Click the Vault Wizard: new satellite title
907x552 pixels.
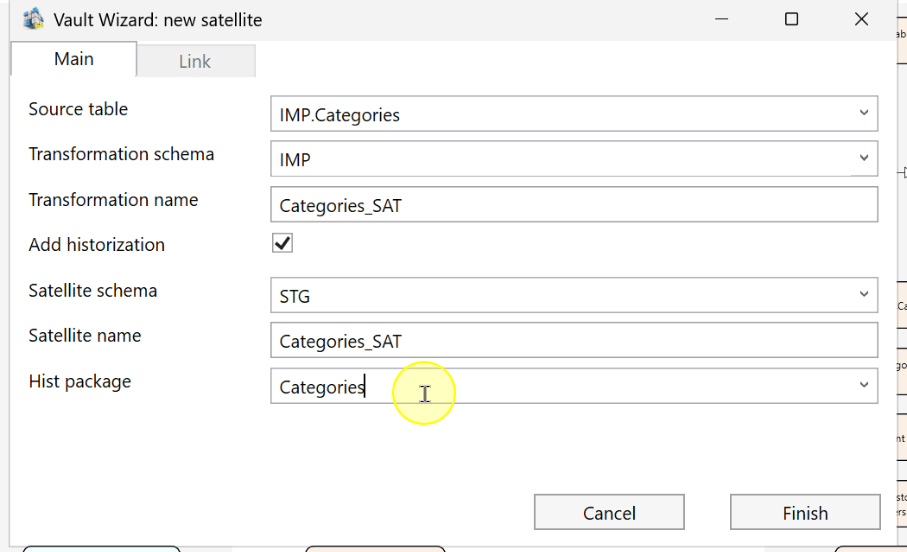[x=157, y=20]
